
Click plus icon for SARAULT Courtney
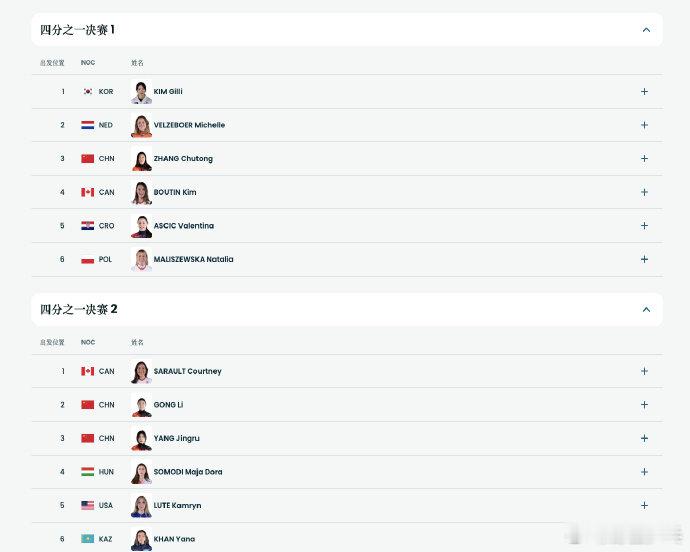[644, 371]
